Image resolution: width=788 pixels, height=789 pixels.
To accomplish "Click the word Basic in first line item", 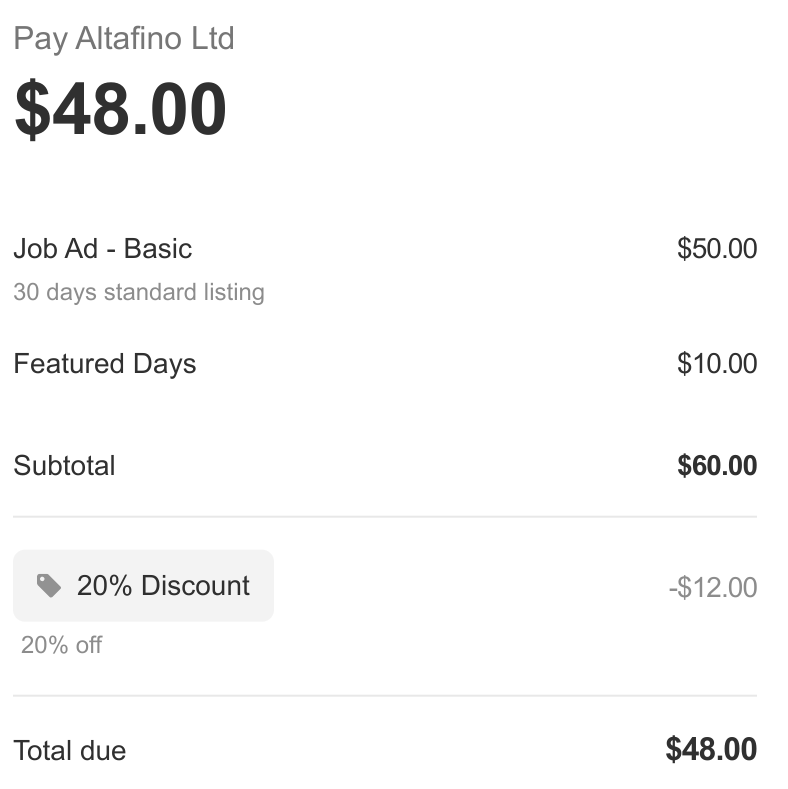I will pos(157,249).
